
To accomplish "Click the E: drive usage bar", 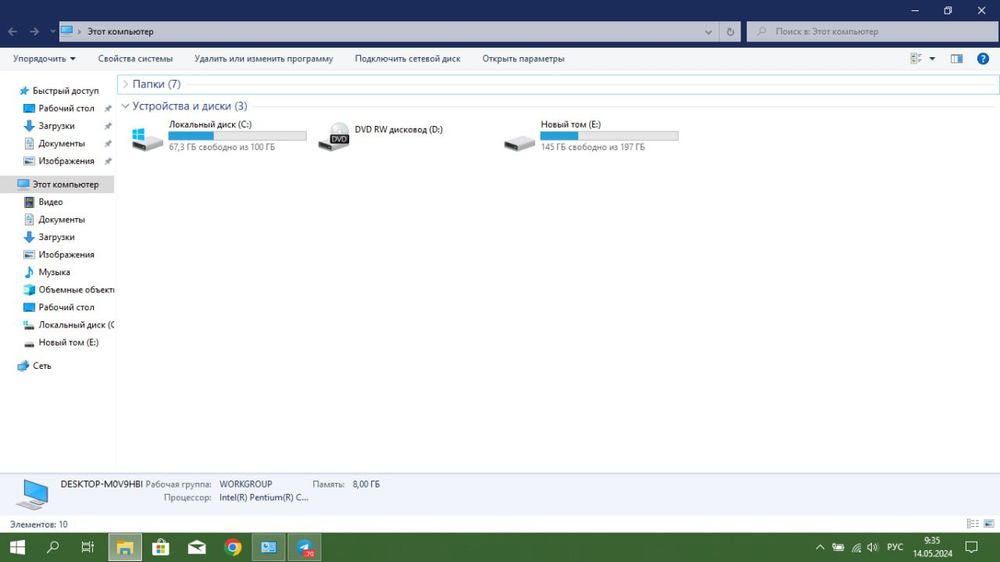I will tap(609, 136).
